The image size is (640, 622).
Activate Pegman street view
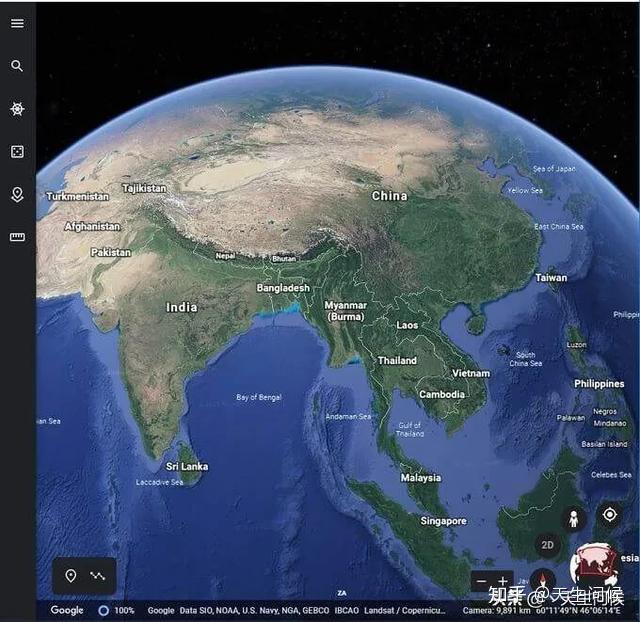click(573, 519)
